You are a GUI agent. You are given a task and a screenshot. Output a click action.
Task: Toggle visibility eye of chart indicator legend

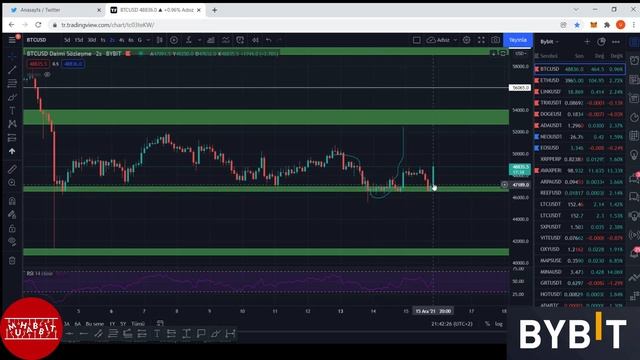(47, 75)
